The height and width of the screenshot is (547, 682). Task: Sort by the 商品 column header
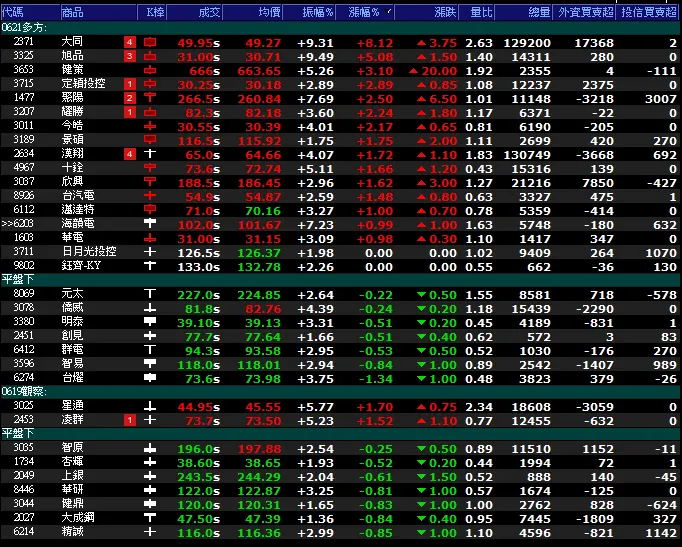98,12
